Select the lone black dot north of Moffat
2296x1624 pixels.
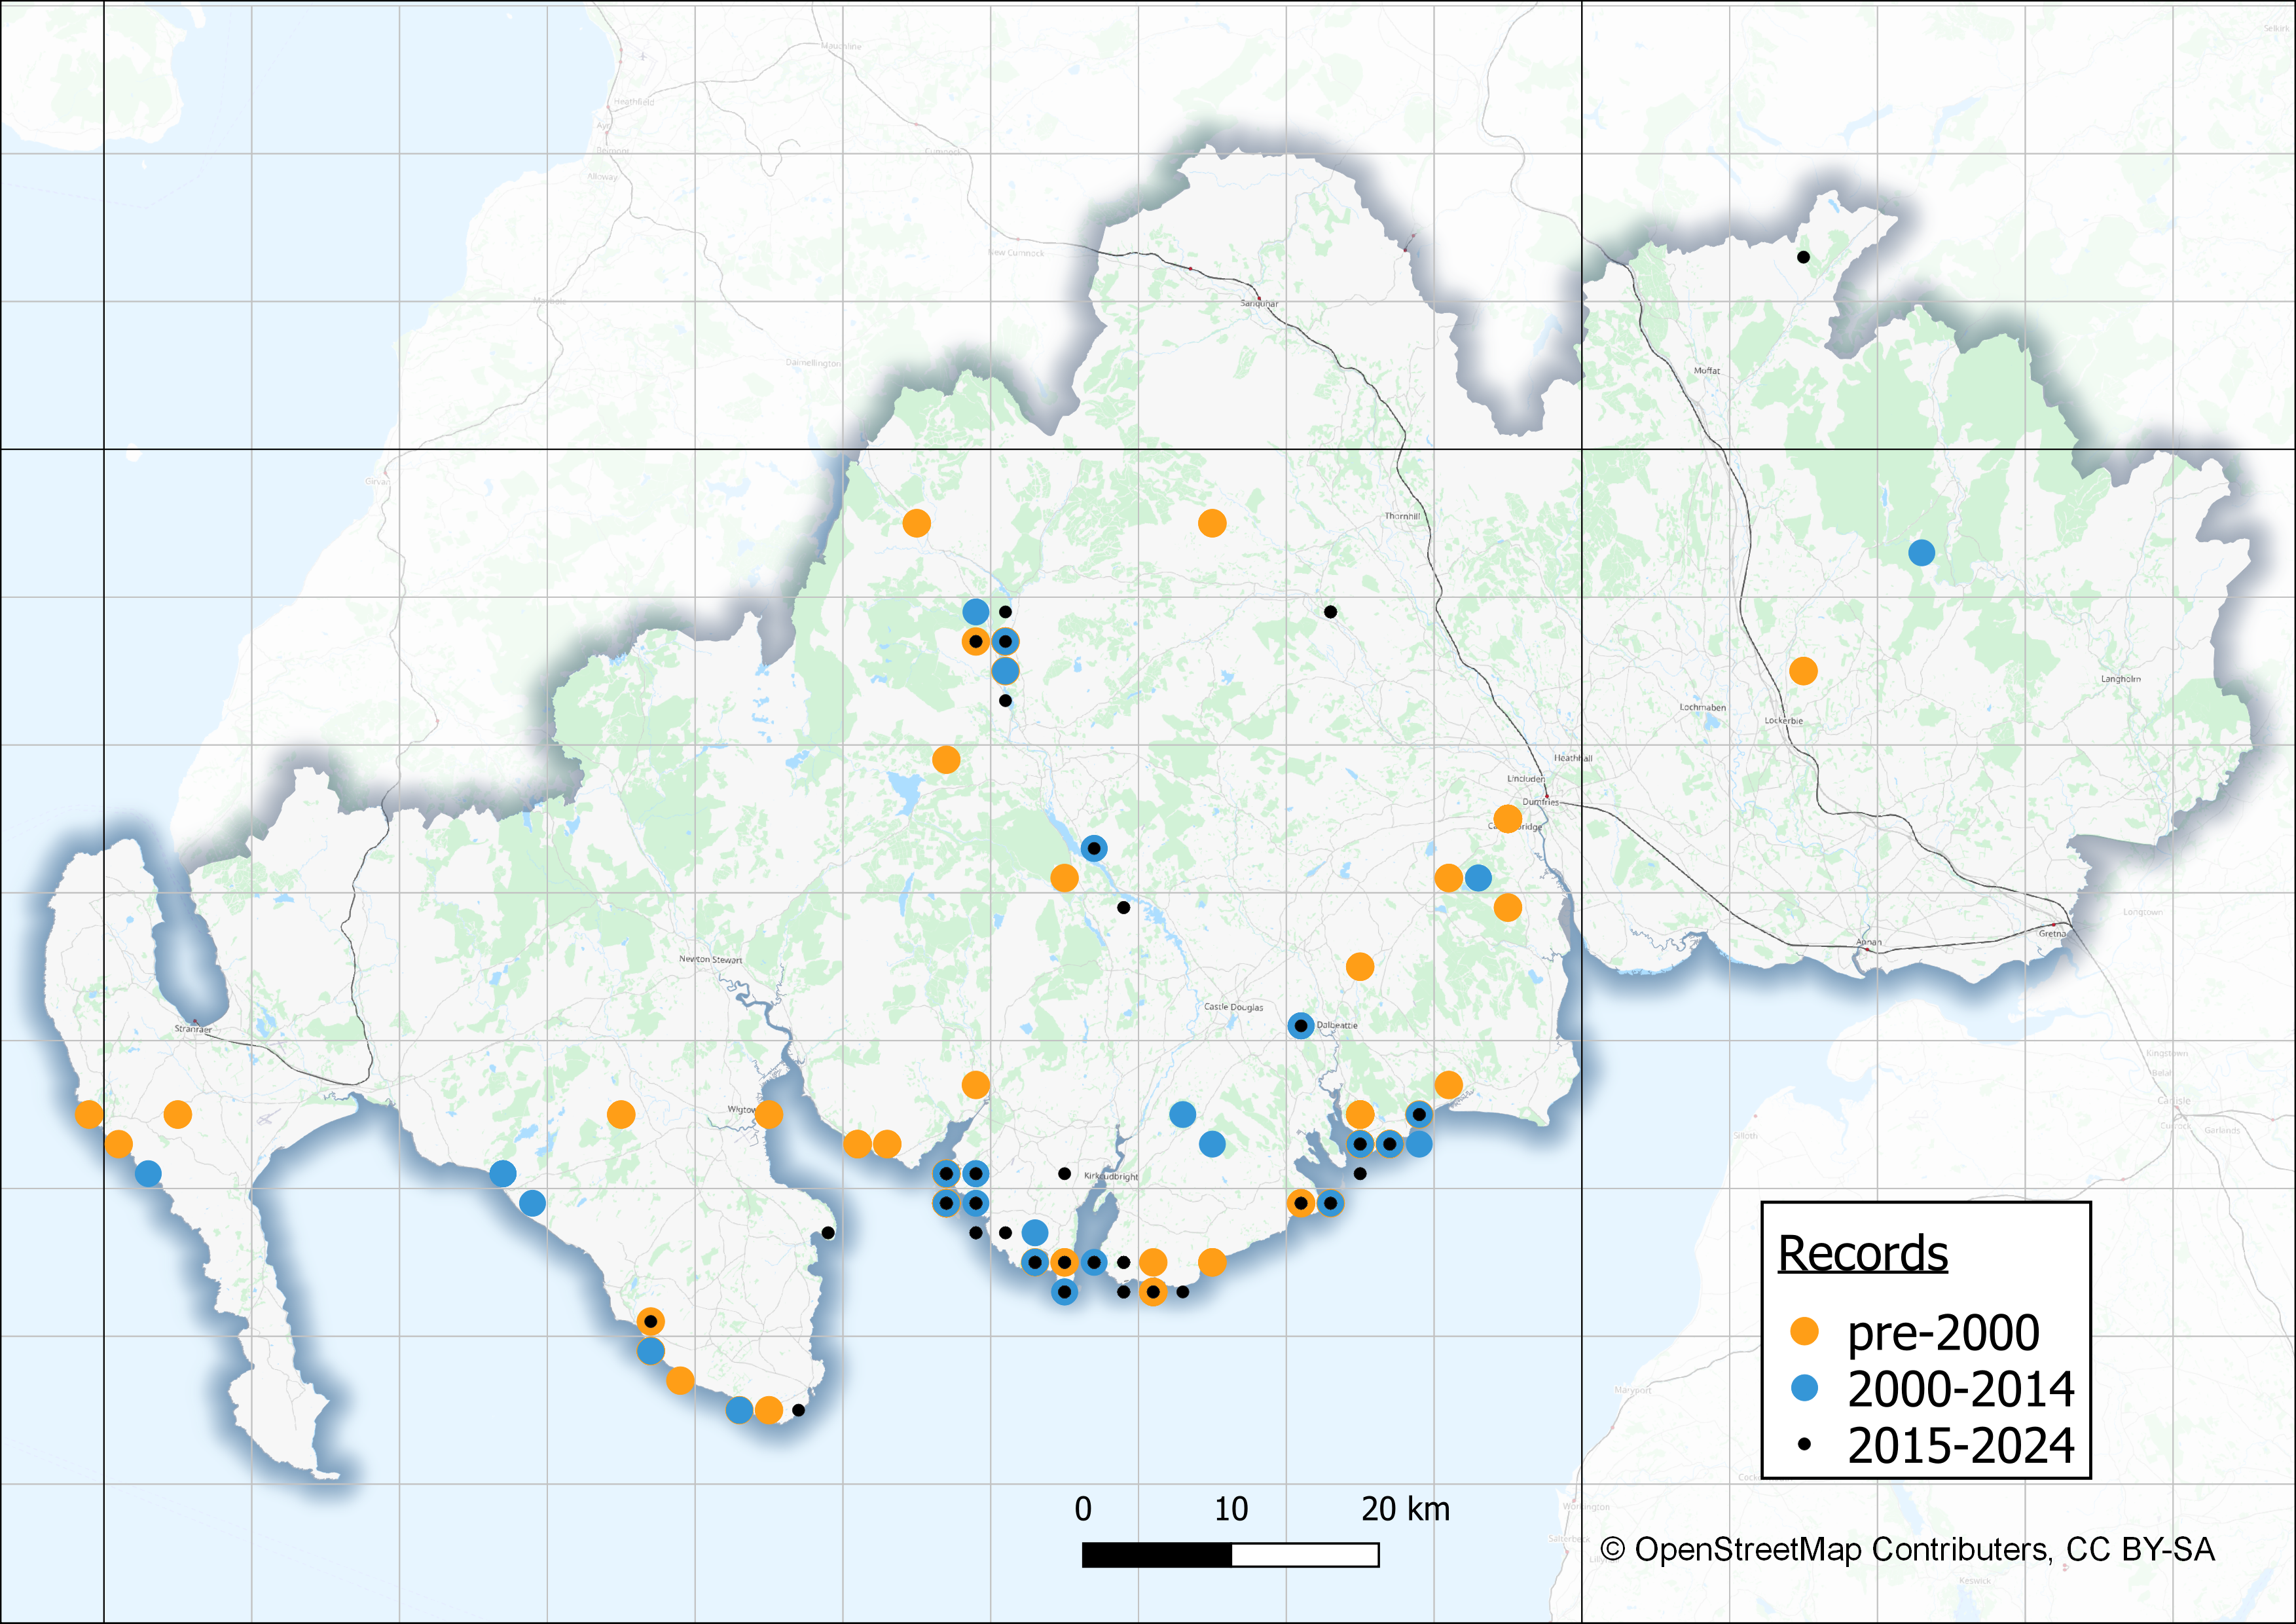point(1803,257)
